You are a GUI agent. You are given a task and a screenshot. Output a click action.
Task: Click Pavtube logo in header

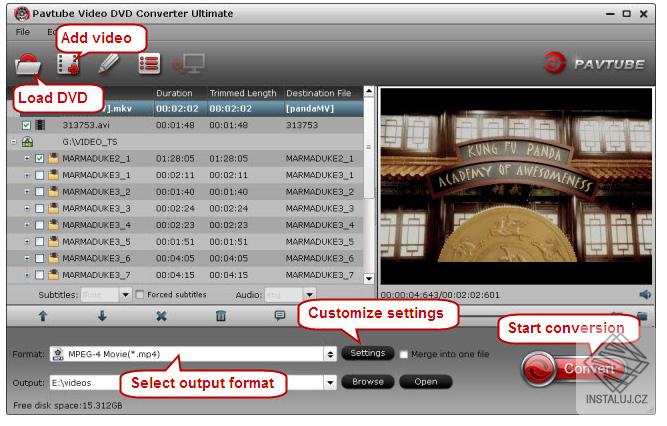594,63
